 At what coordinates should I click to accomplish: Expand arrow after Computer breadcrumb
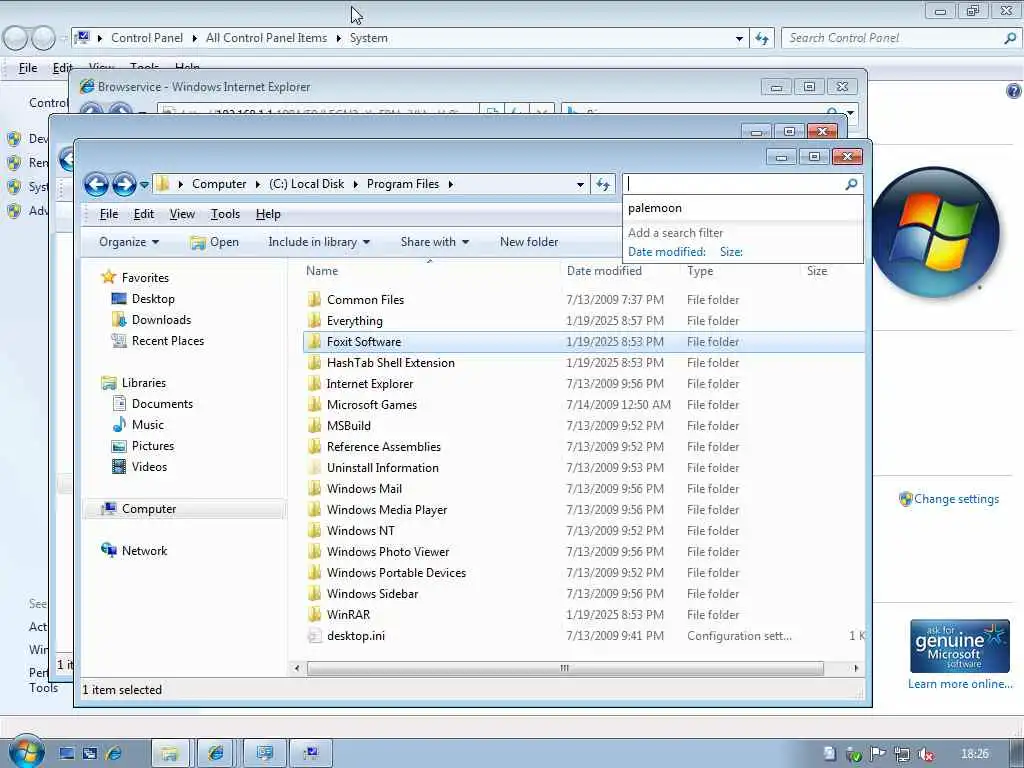[258, 185]
